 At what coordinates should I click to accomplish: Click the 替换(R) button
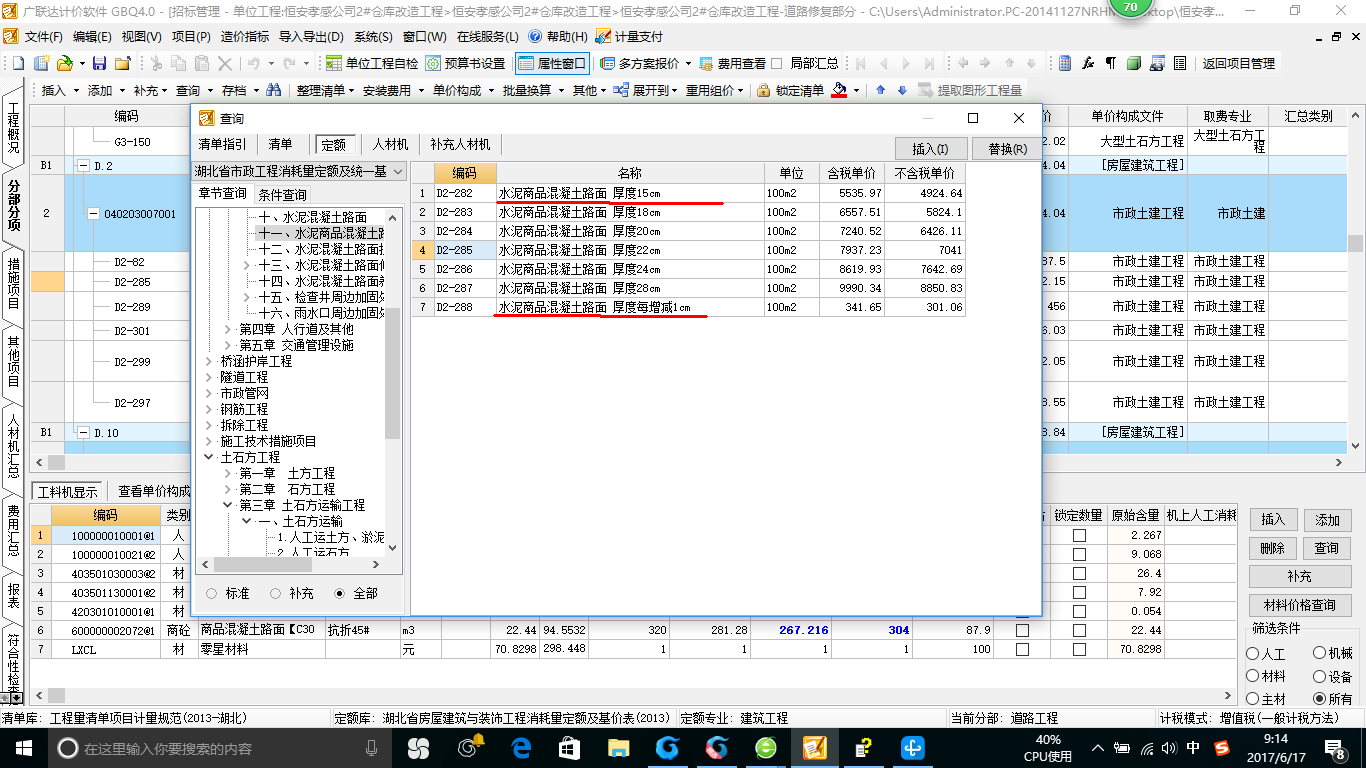[x=1007, y=149]
